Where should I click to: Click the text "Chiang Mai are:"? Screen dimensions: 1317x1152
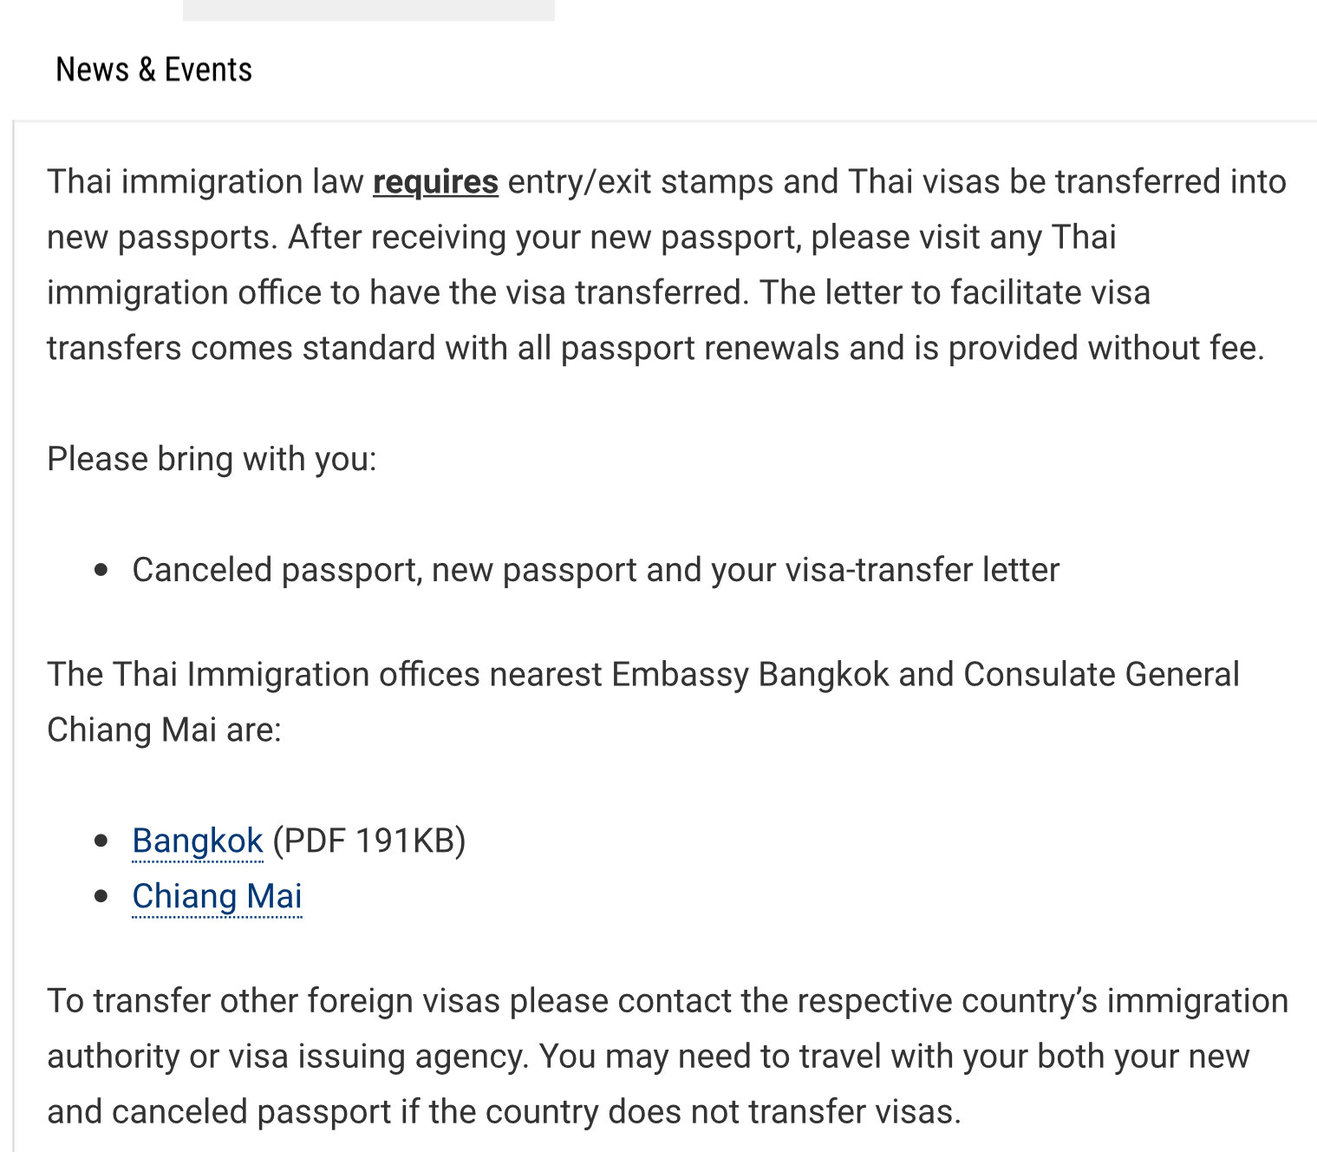164,731
